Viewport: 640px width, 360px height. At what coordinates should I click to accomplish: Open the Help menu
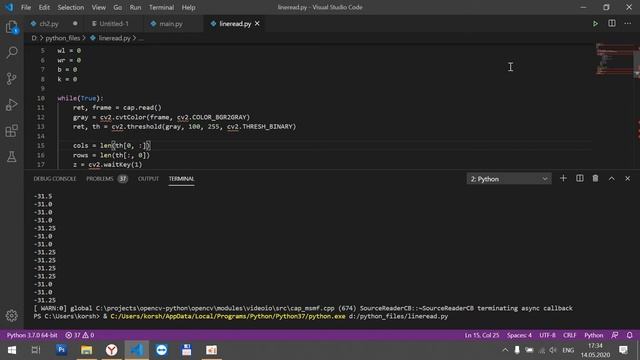188,7
